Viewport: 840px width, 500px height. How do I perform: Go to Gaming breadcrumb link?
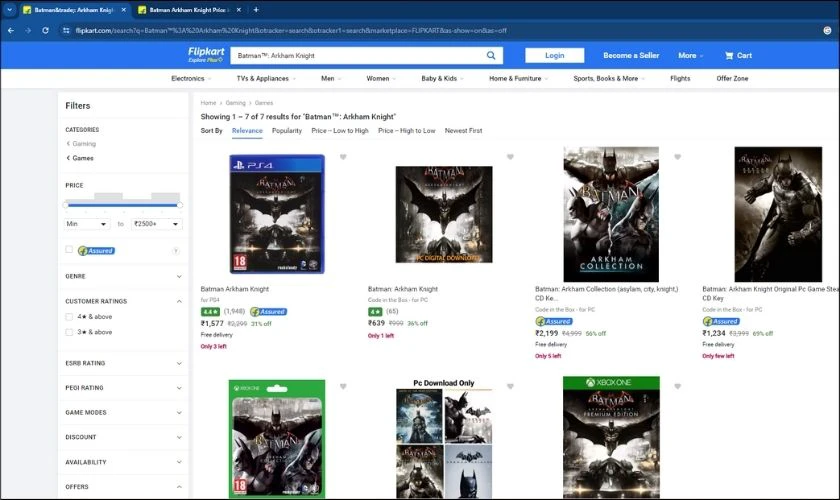pyautogui.click(x=235, y=103)
